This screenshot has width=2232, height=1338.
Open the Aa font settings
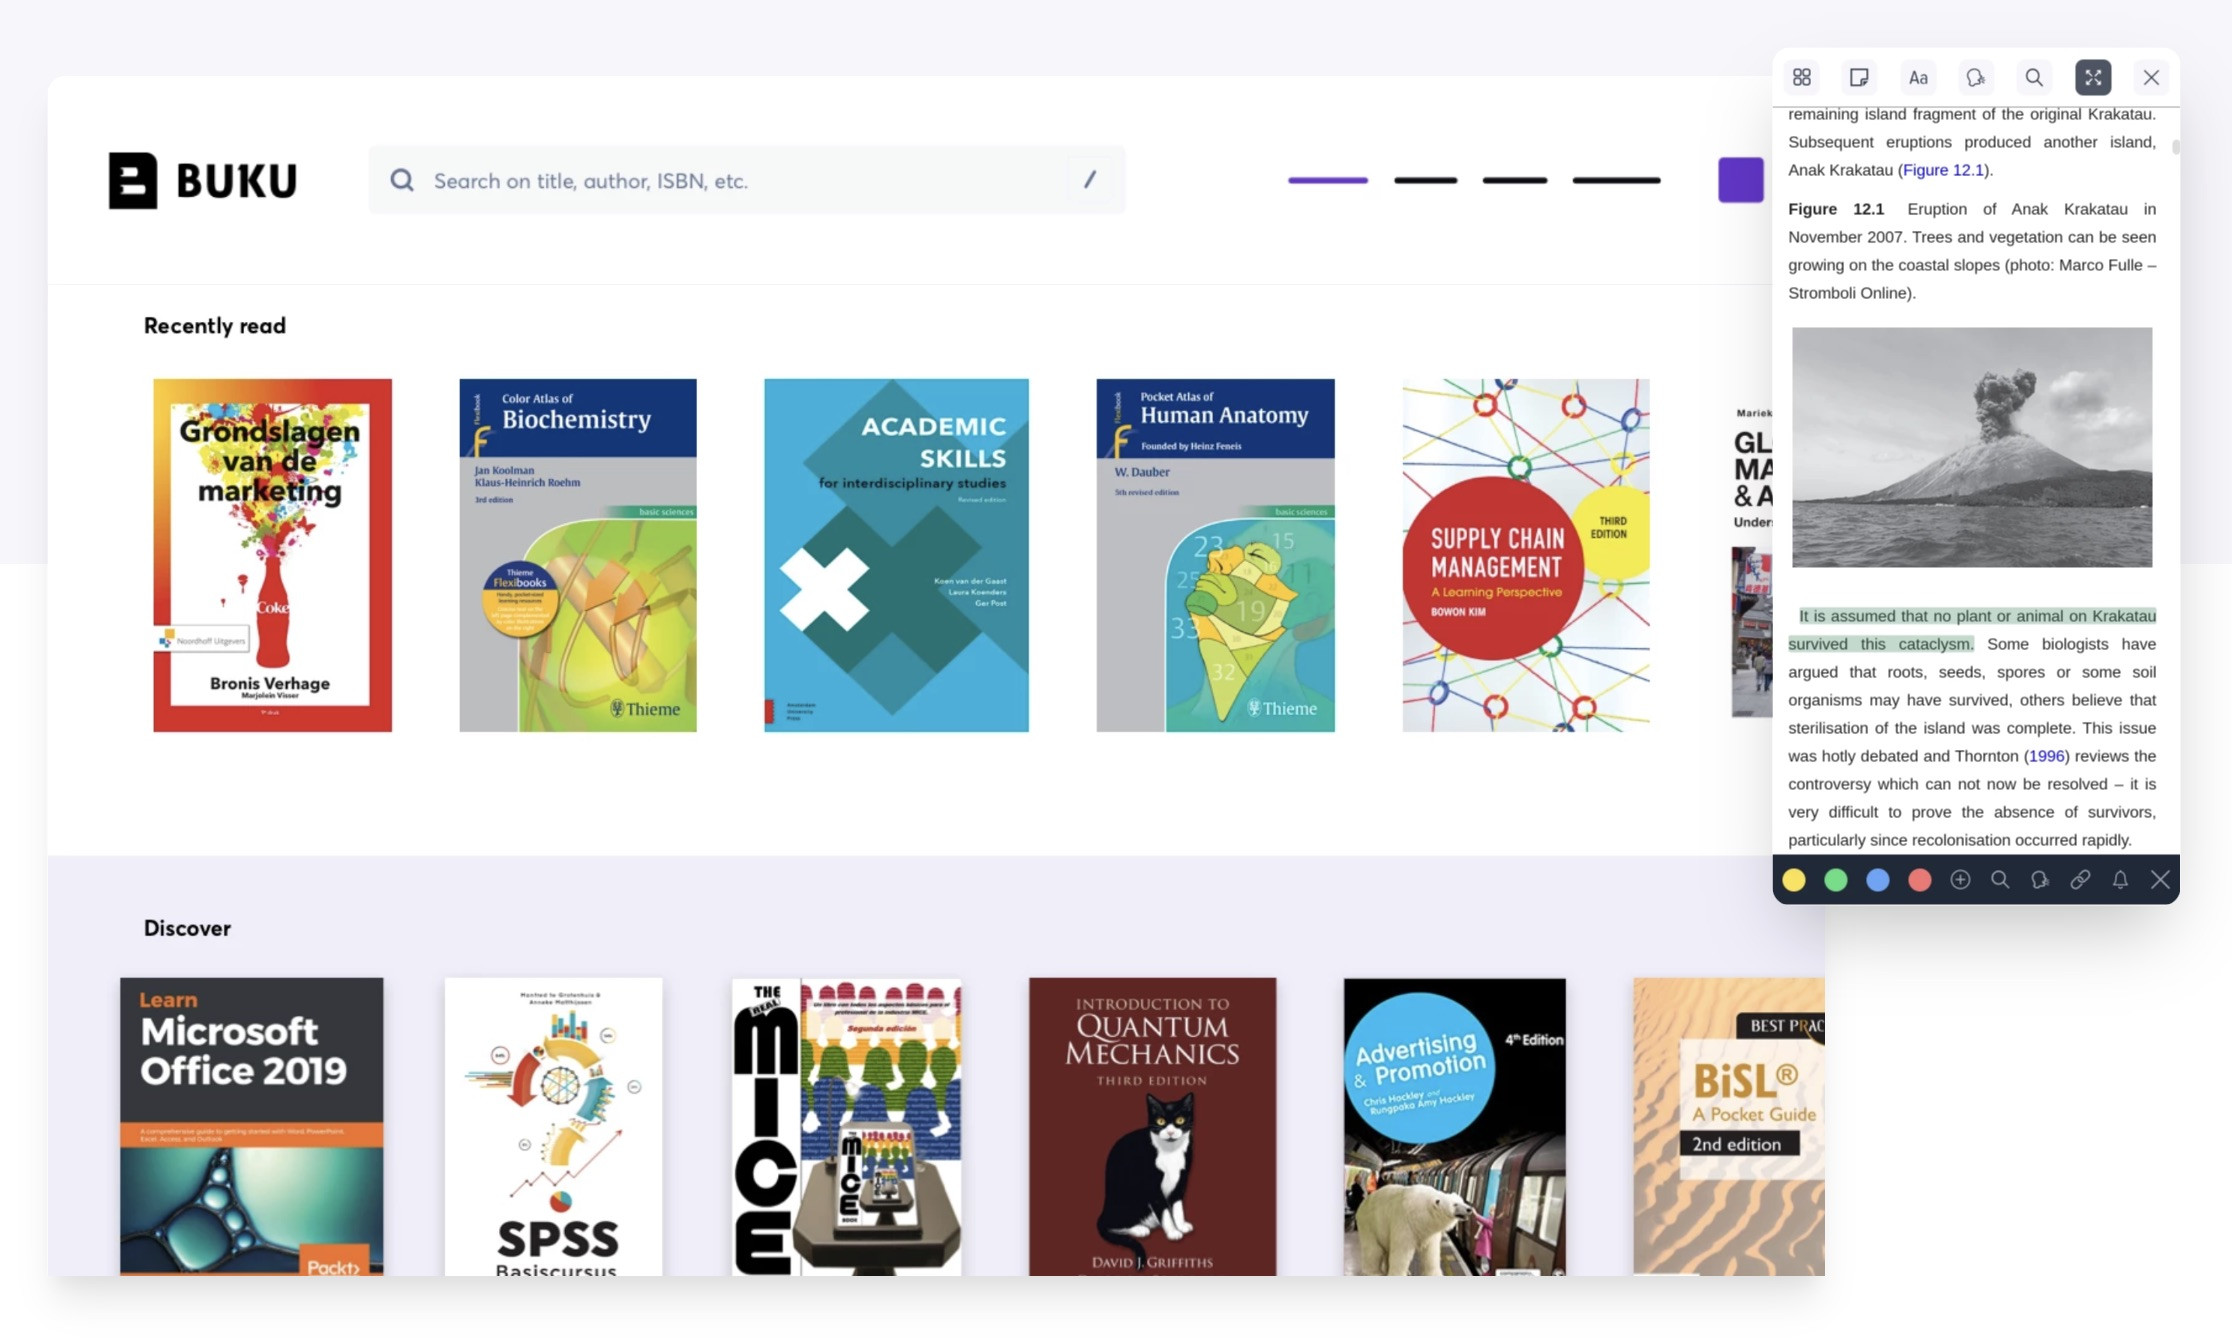(x=1918, y=77)
